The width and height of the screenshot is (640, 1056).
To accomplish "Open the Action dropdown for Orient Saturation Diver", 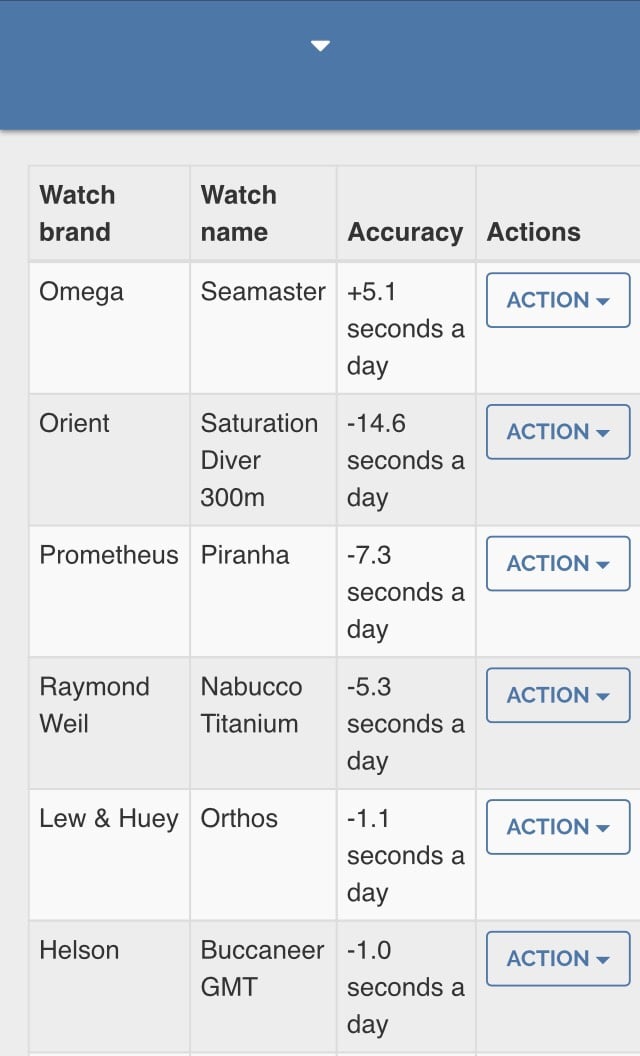I will click(x=558, y=432).
